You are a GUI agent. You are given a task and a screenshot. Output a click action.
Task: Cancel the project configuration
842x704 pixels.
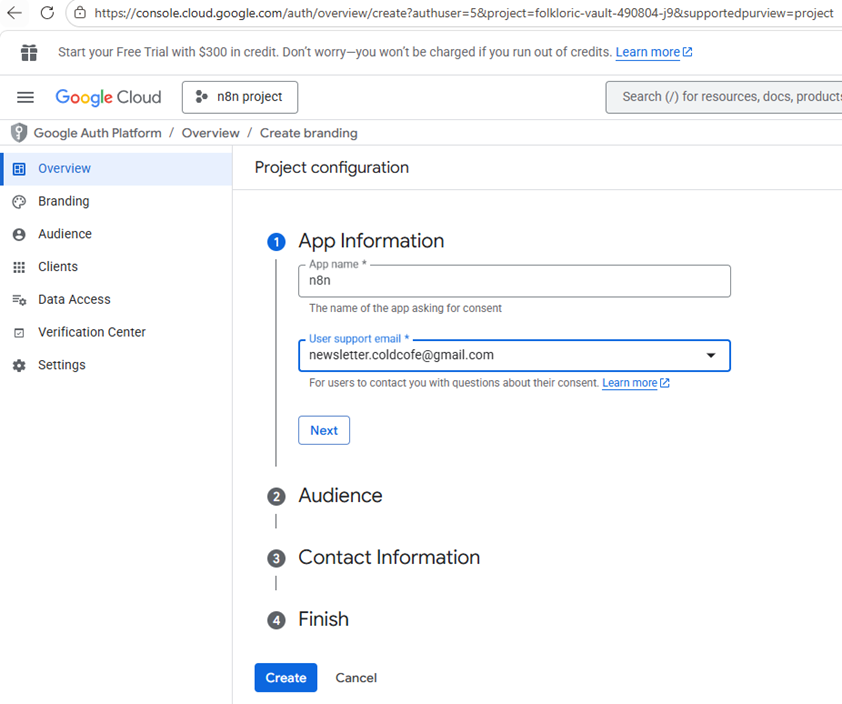(x=356, y=678)
